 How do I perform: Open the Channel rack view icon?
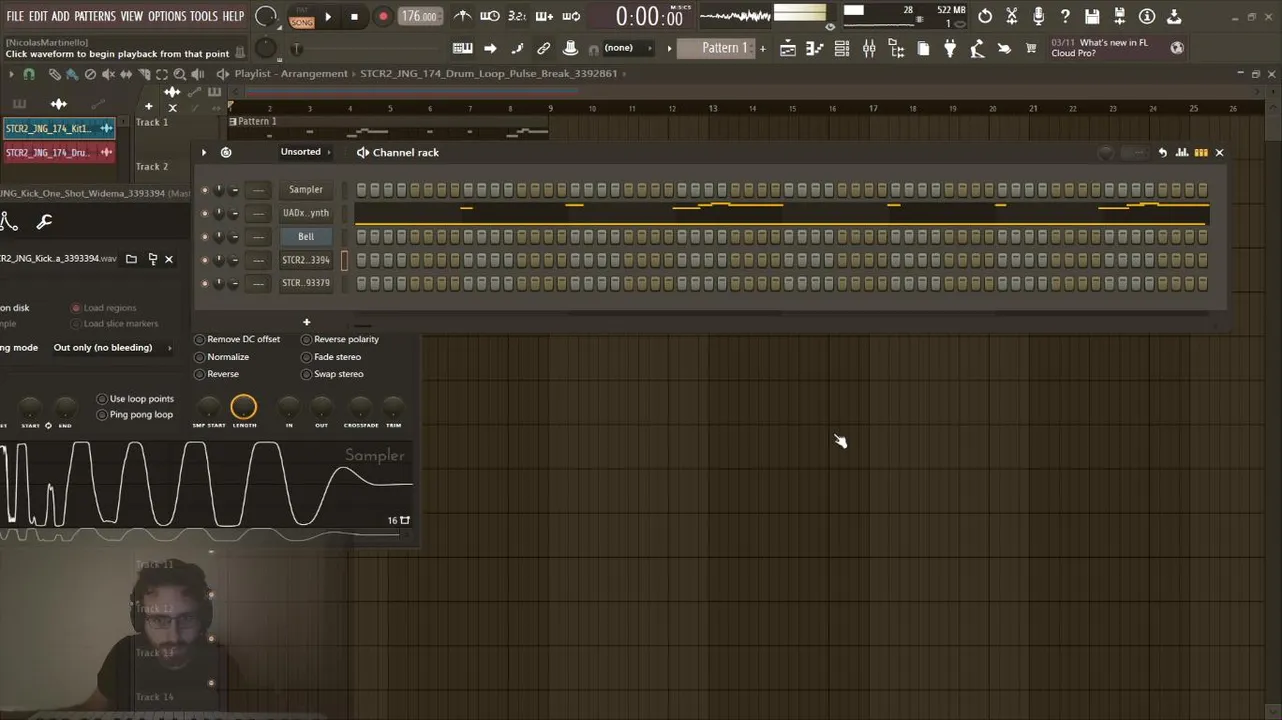coord(842,48)
